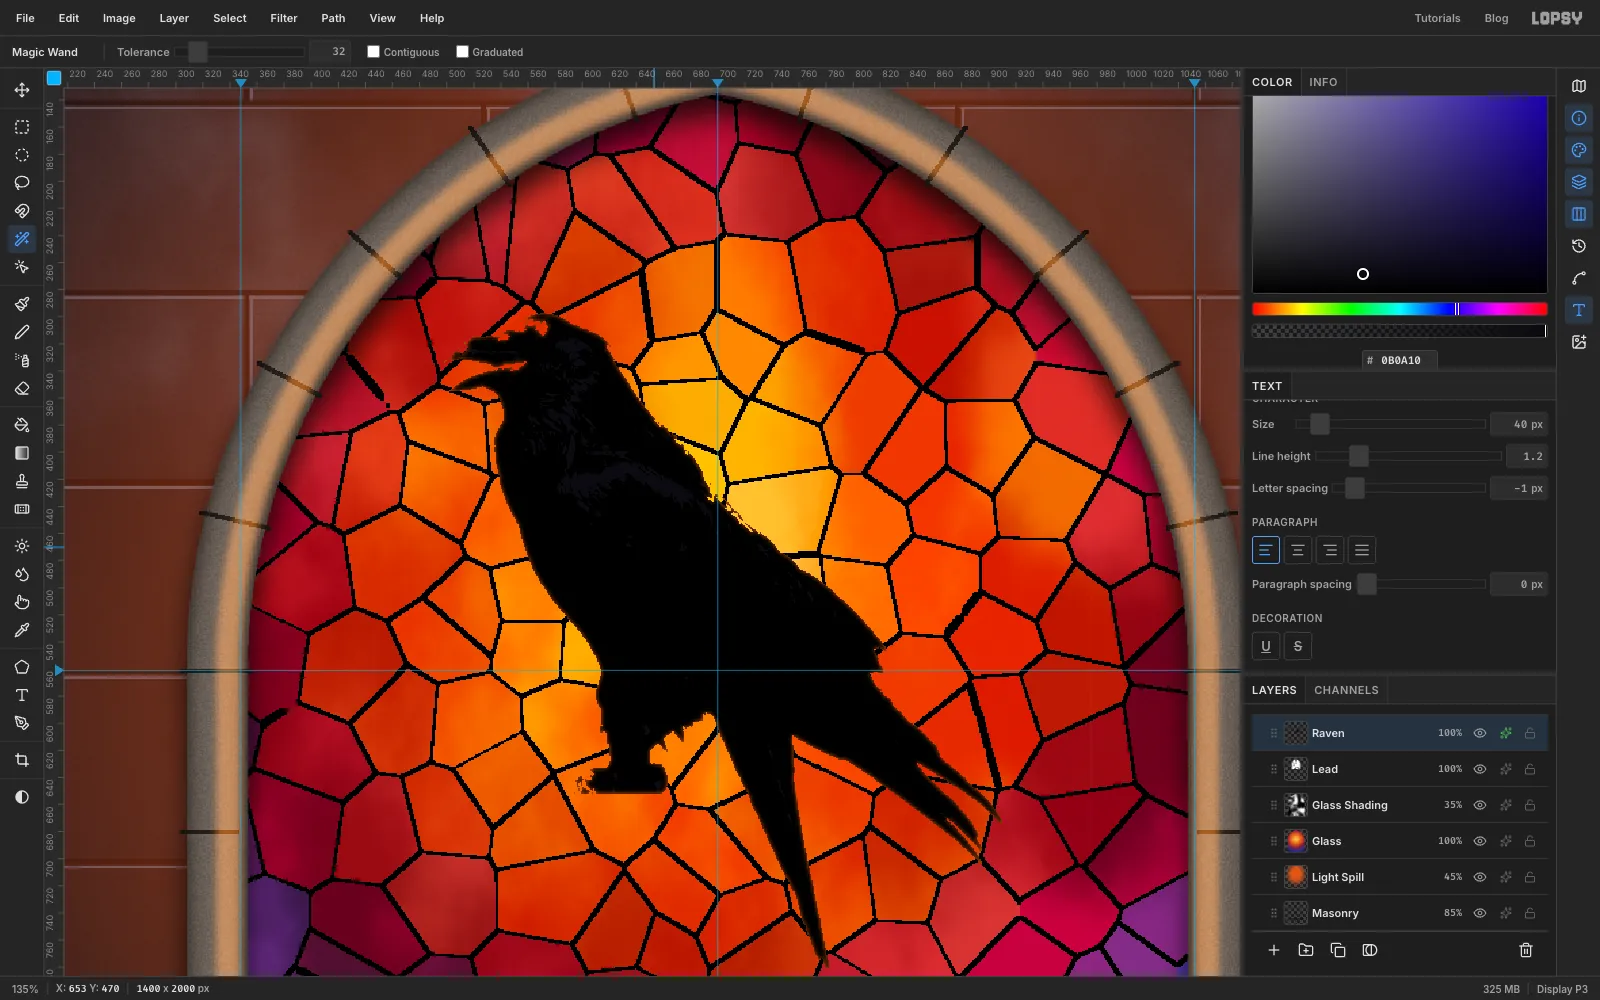Select the Crop tool

pos(22,760)
